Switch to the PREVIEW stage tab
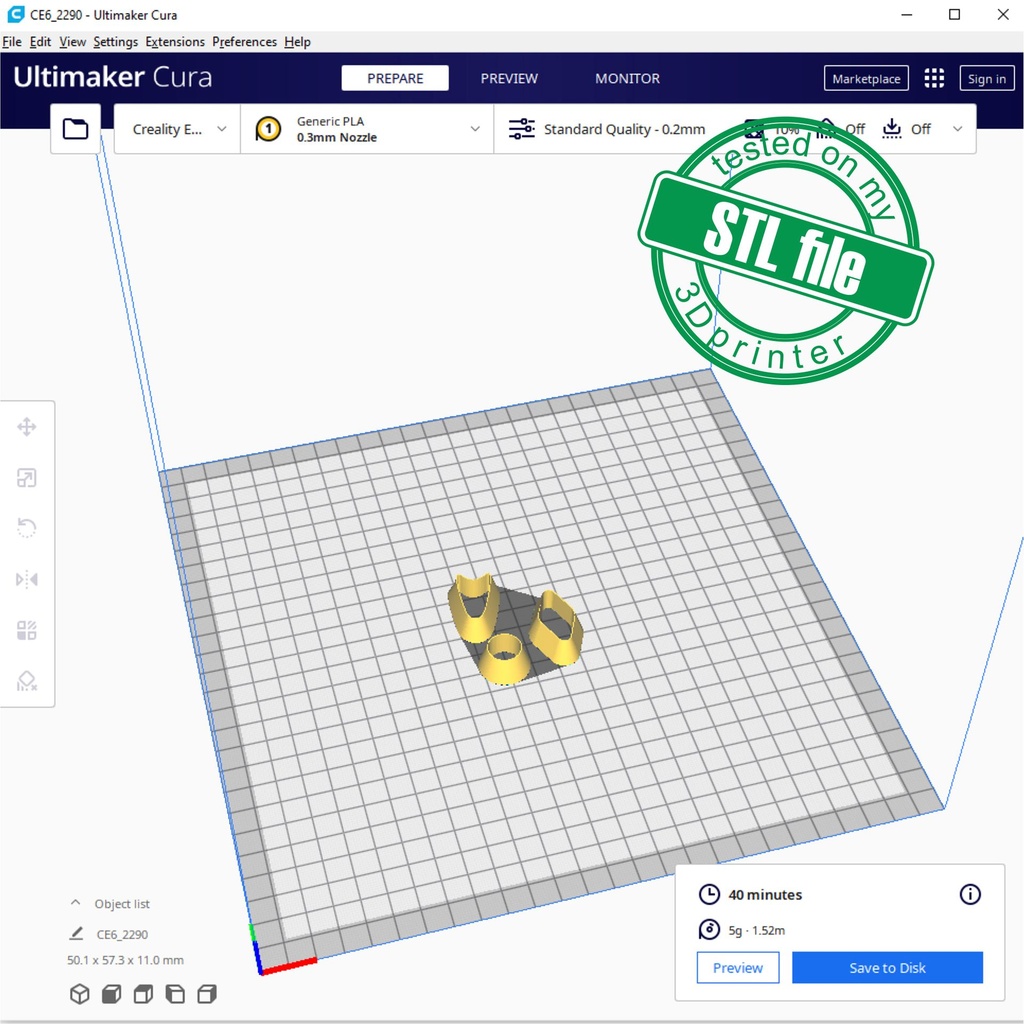Screen dimensions: 1024x1024 coord(509,79)
